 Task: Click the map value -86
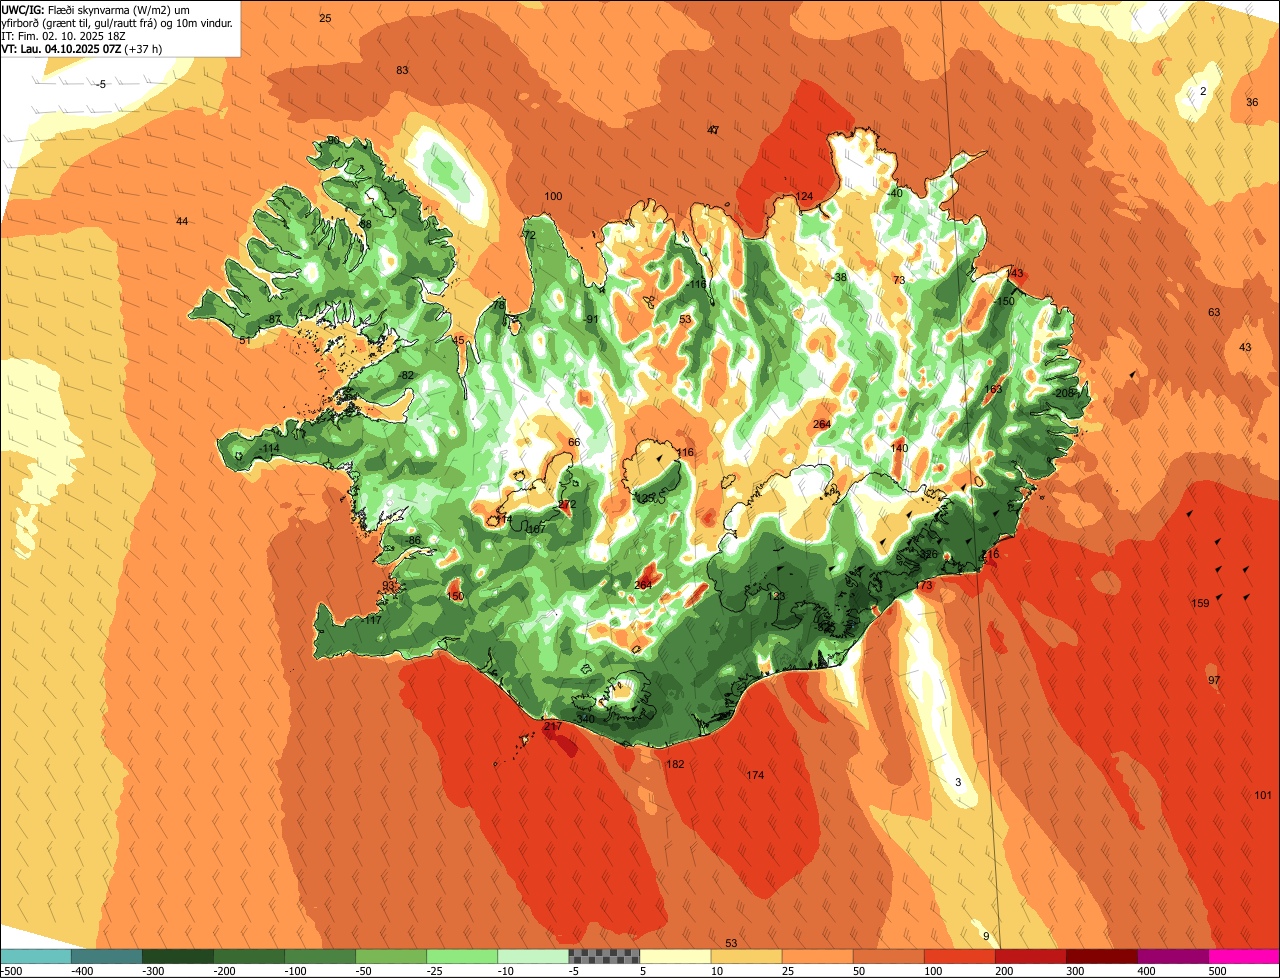(413, 540)
